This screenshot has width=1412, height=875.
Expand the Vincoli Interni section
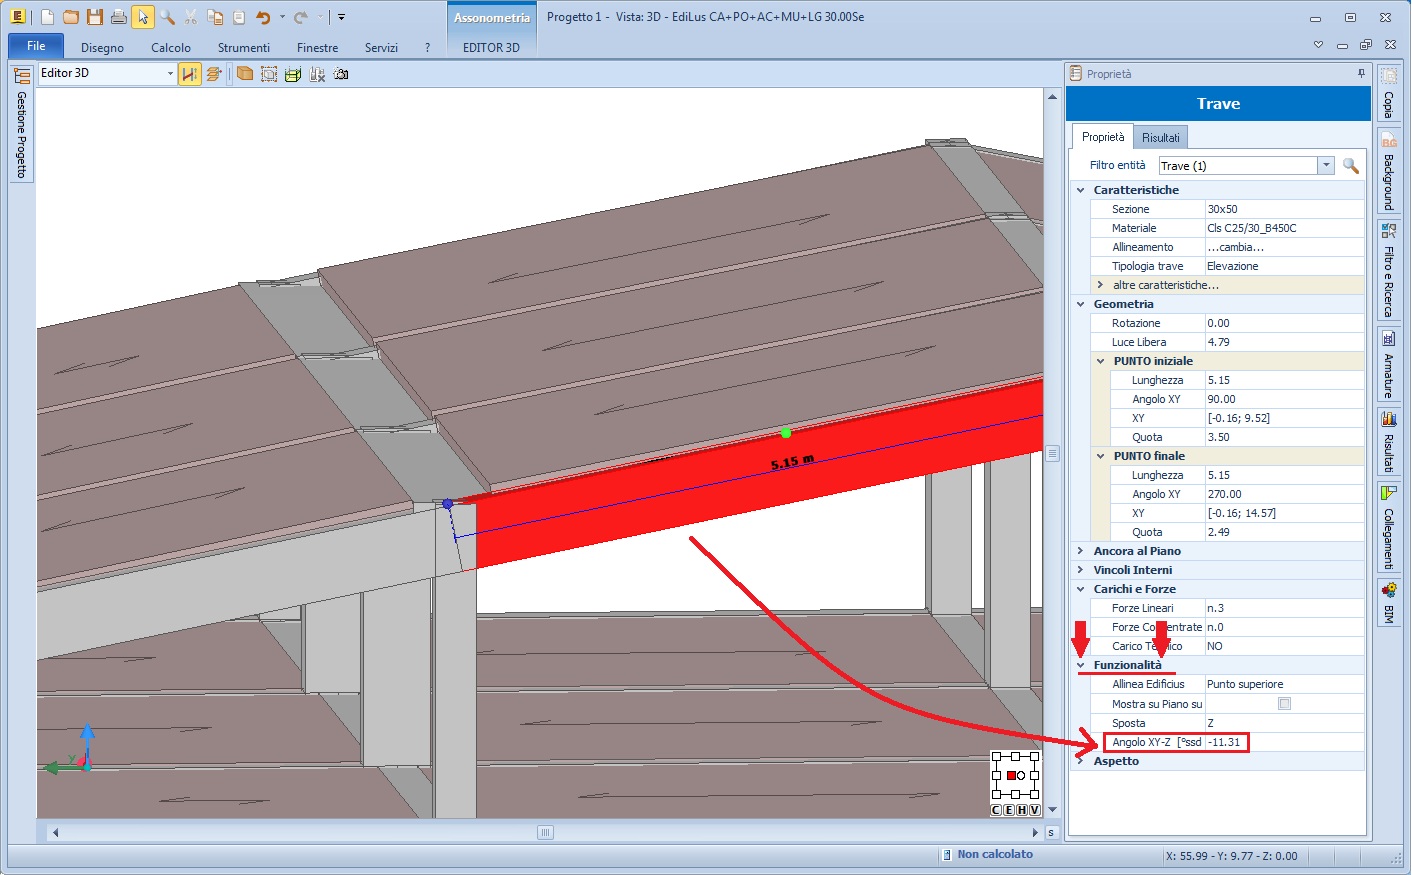[1080, 570]
